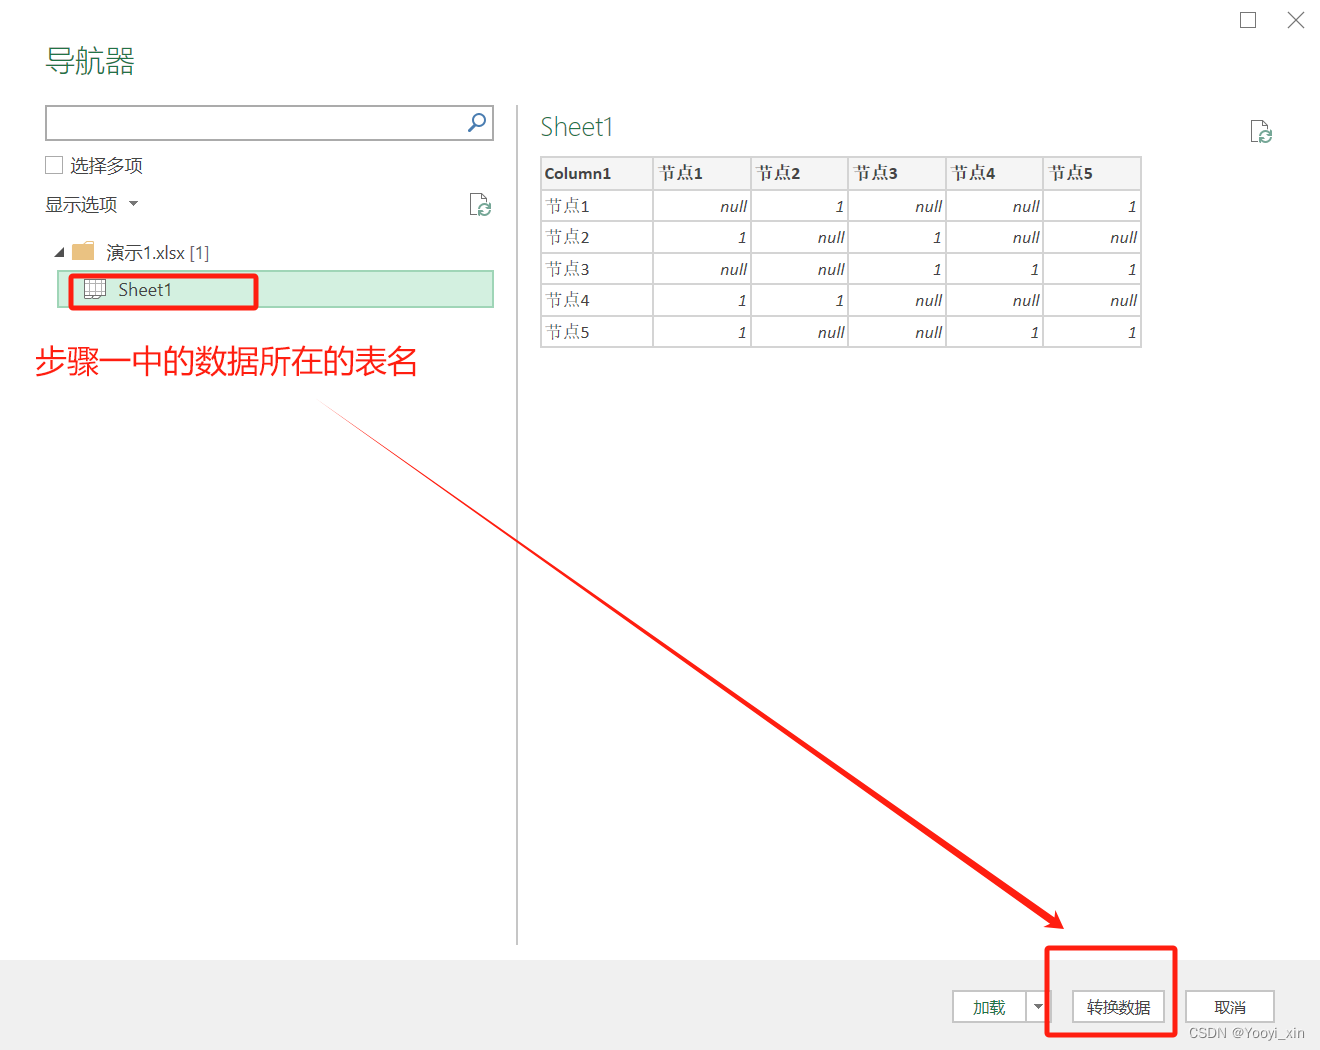Click the refresh icon in the left pane

480,205
